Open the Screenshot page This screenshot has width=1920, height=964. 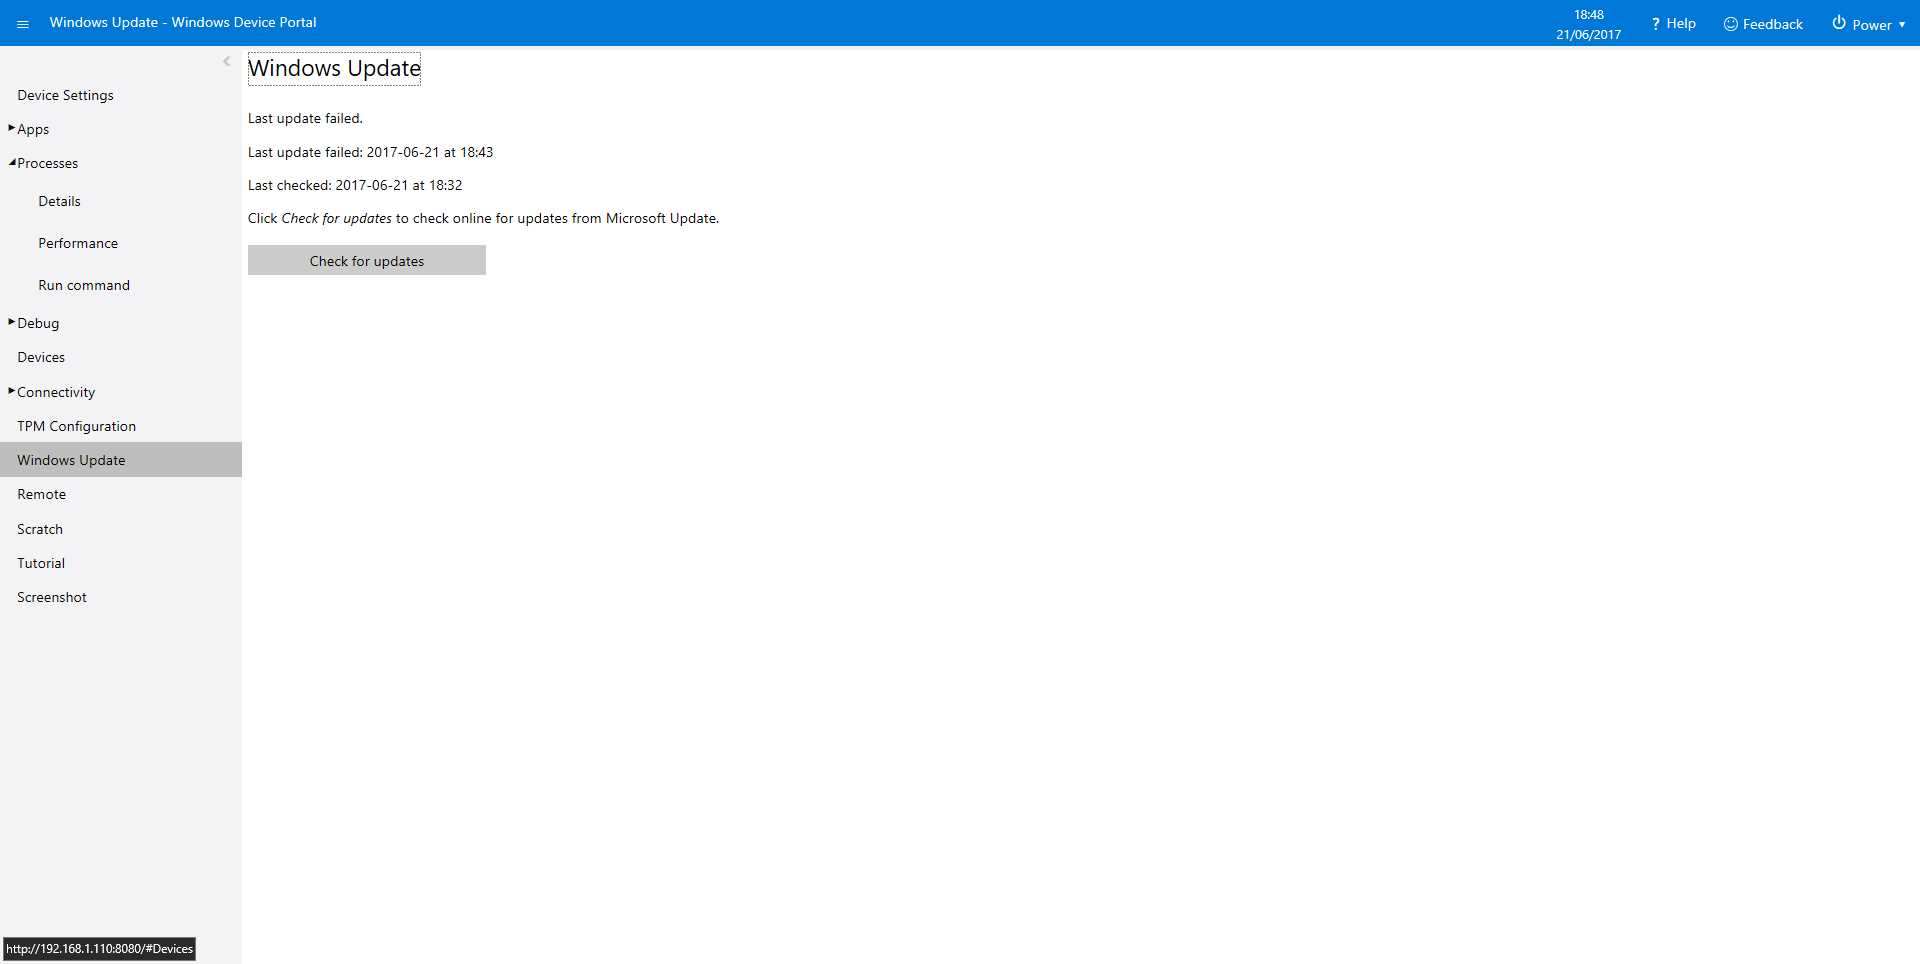52,597
